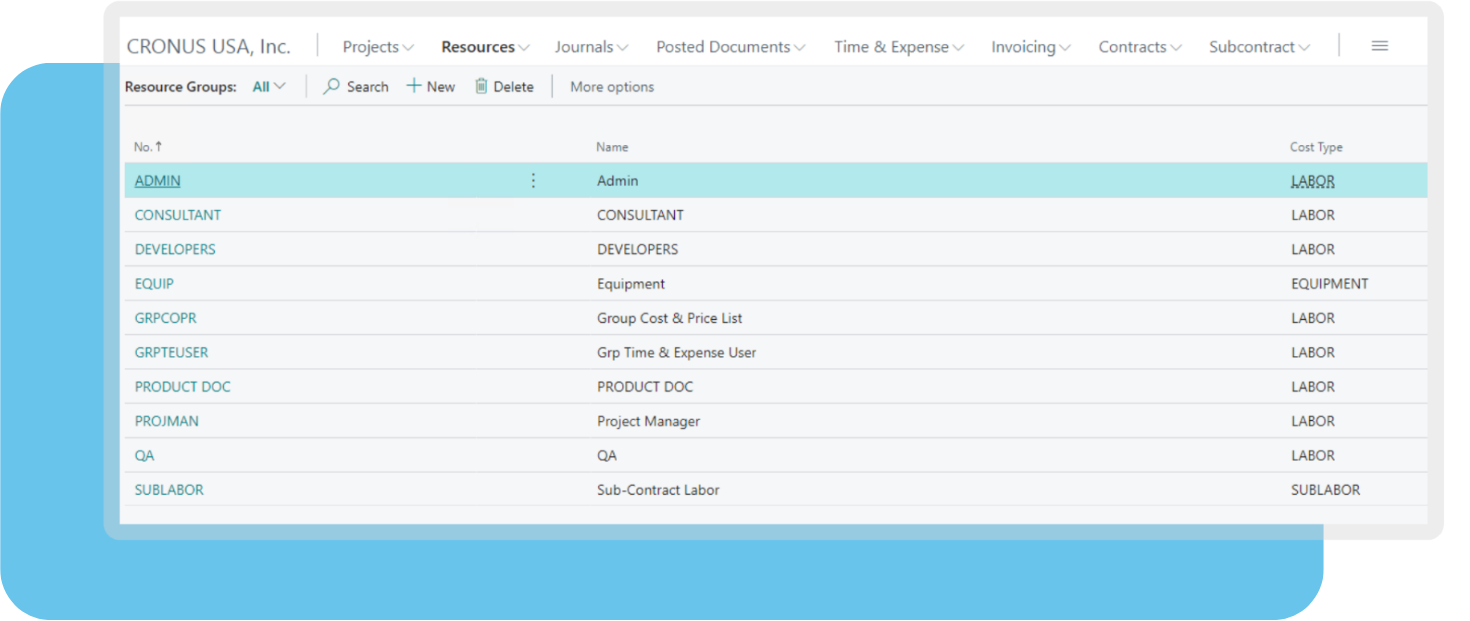Click the More options button
The height and width of the screenshot is (621, 1470).
coord(611,87)
